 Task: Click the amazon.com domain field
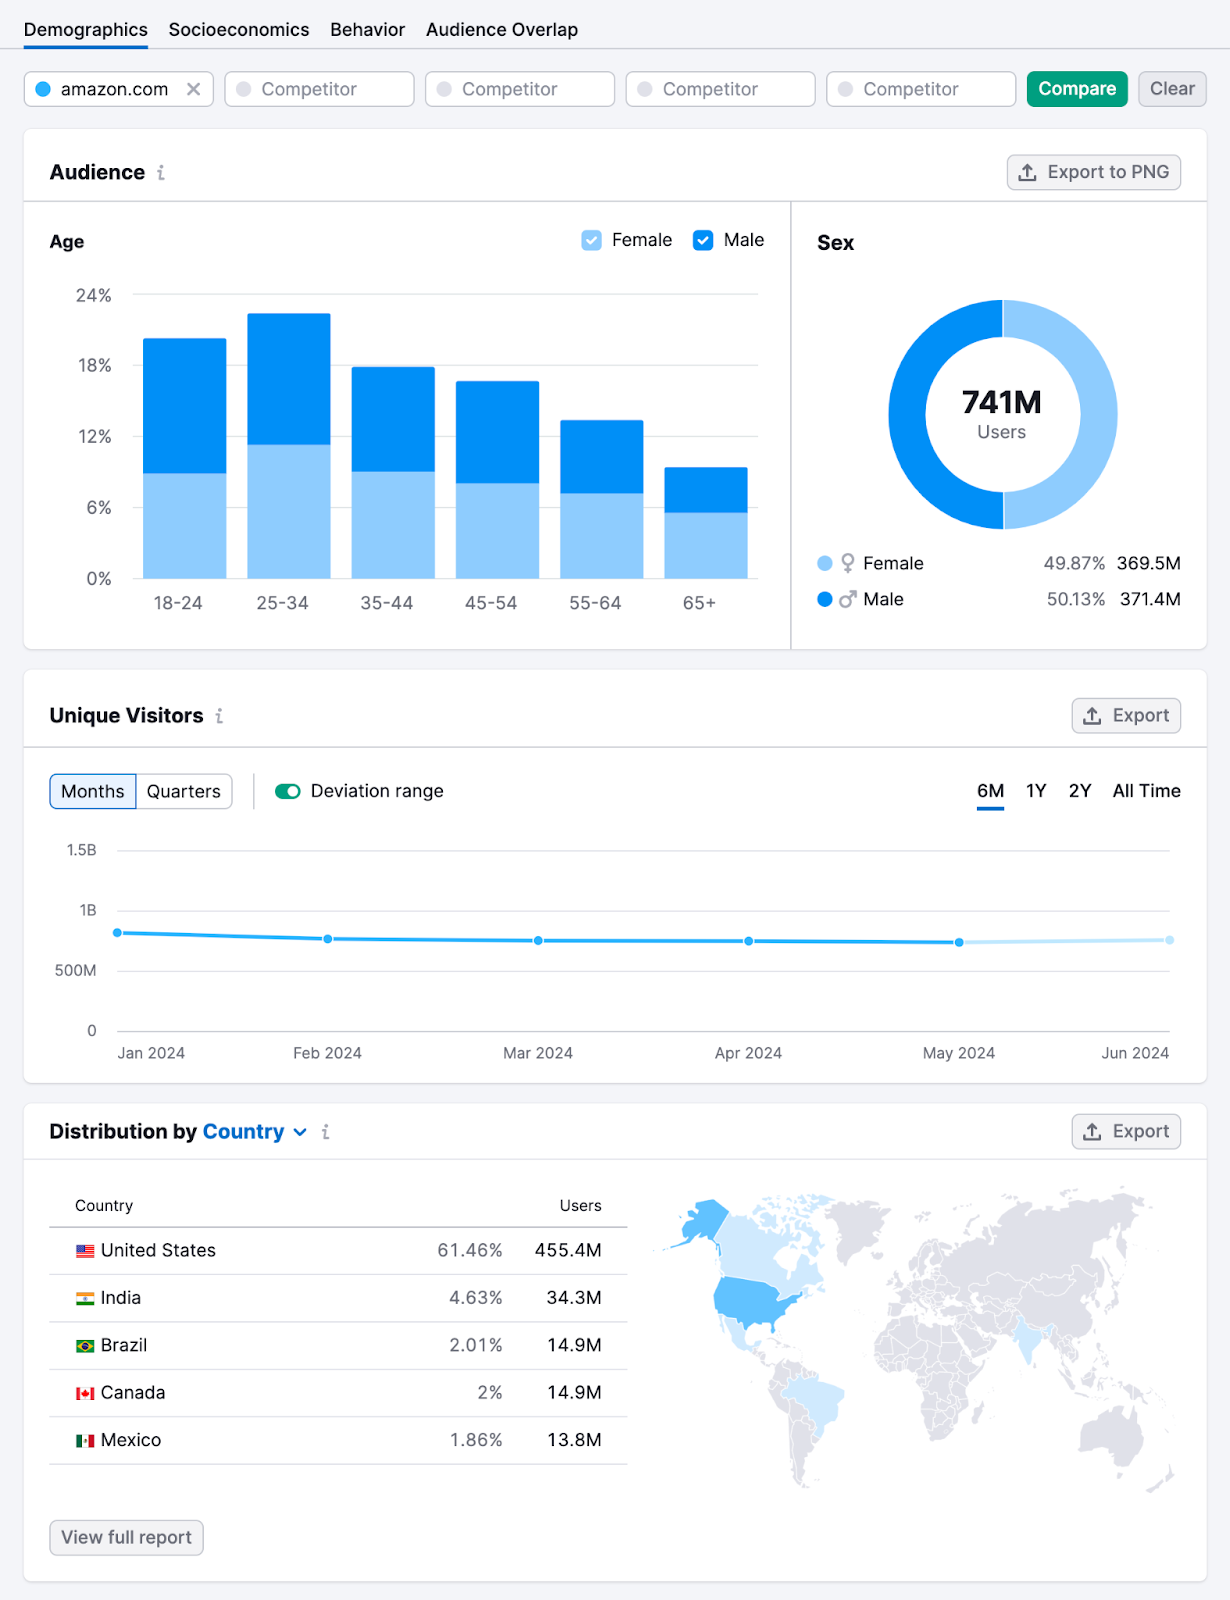[118, 89]
